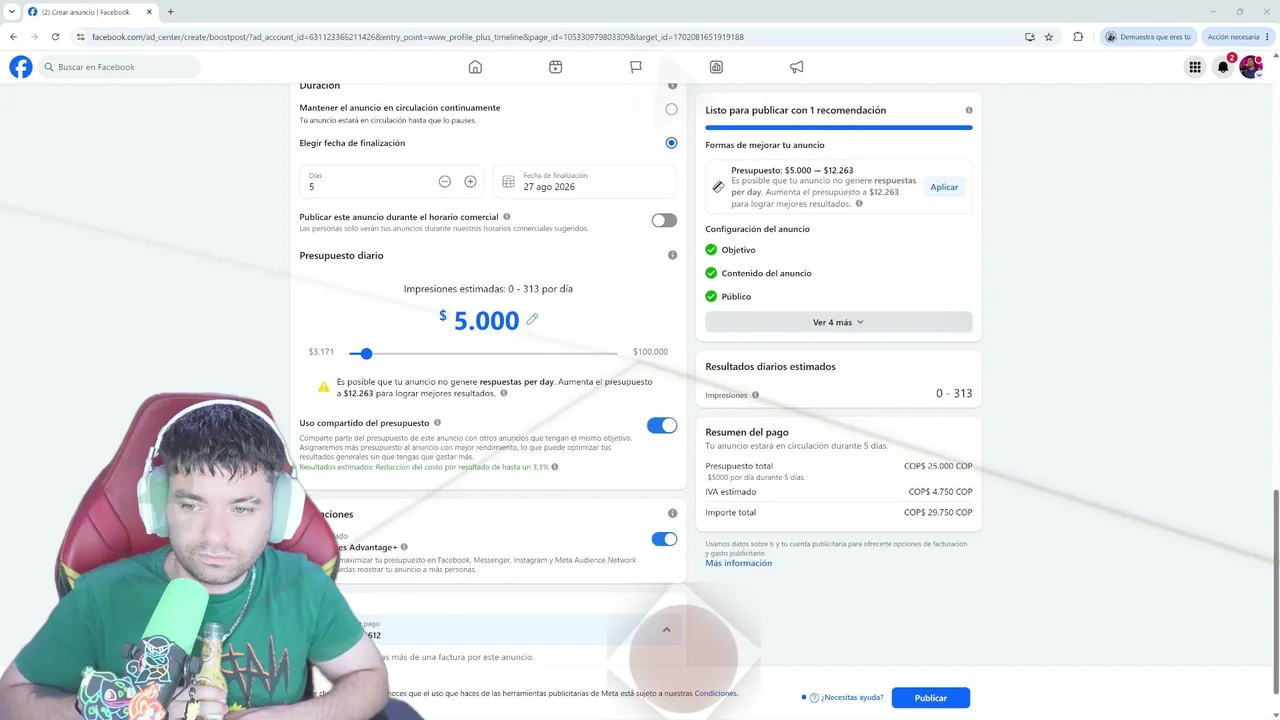Viewport: 1280px width, 720px height.
Task: Show info for Impresiones estimate
Action: [x=755, y=395]
